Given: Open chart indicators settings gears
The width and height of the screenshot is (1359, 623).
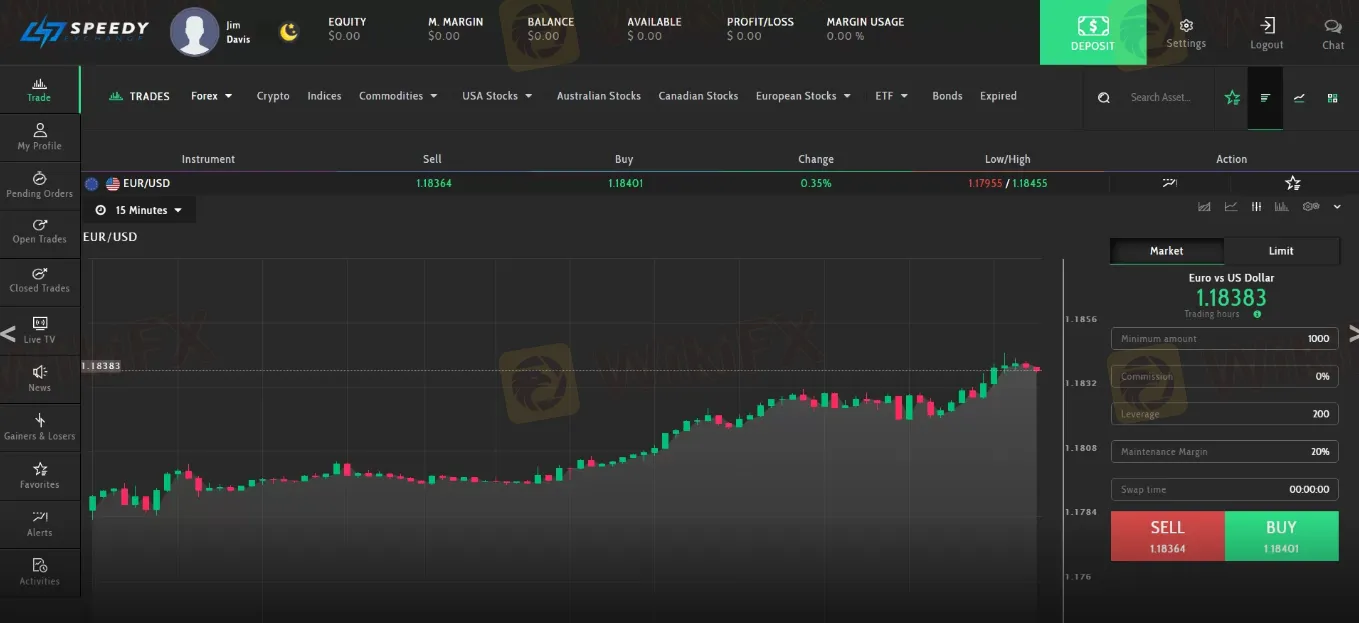Looking at the screenshot, I should point(1311,207).
